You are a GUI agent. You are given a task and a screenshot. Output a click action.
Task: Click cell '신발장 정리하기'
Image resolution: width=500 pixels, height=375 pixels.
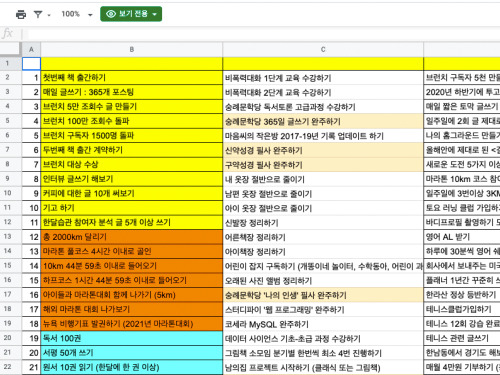point(323,222)
